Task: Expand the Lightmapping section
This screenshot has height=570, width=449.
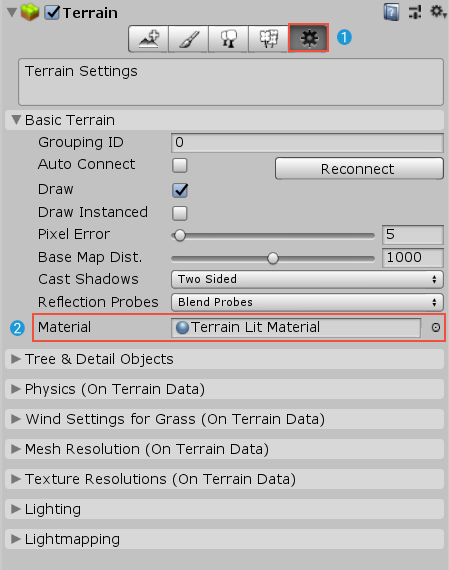Action: [x=224, y=539]
